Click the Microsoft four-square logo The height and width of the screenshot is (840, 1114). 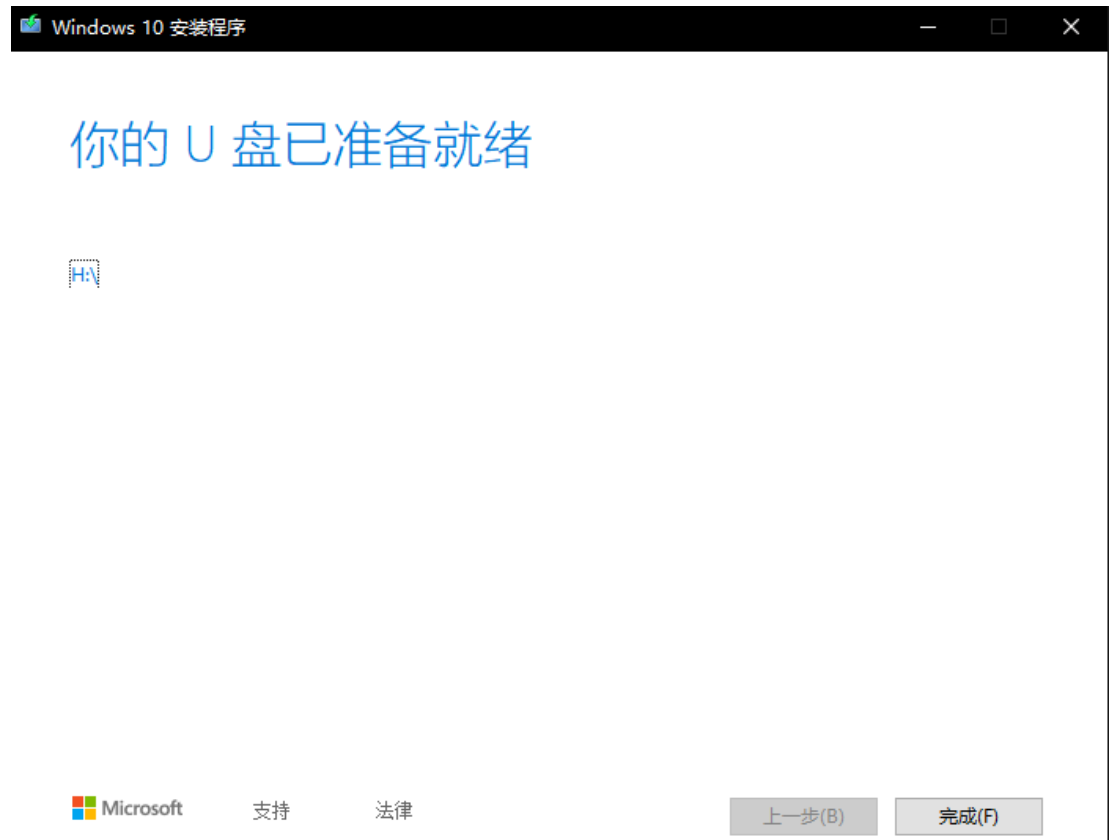[84, 808]
